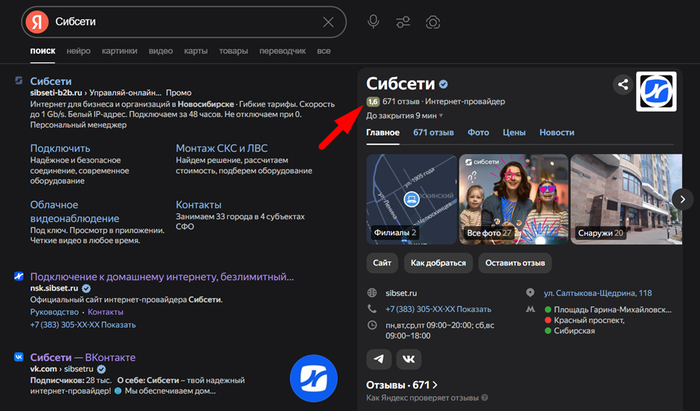Open the Цены tab in company card
The width and height of the screenshot is (700, 411).
point(514,132)
